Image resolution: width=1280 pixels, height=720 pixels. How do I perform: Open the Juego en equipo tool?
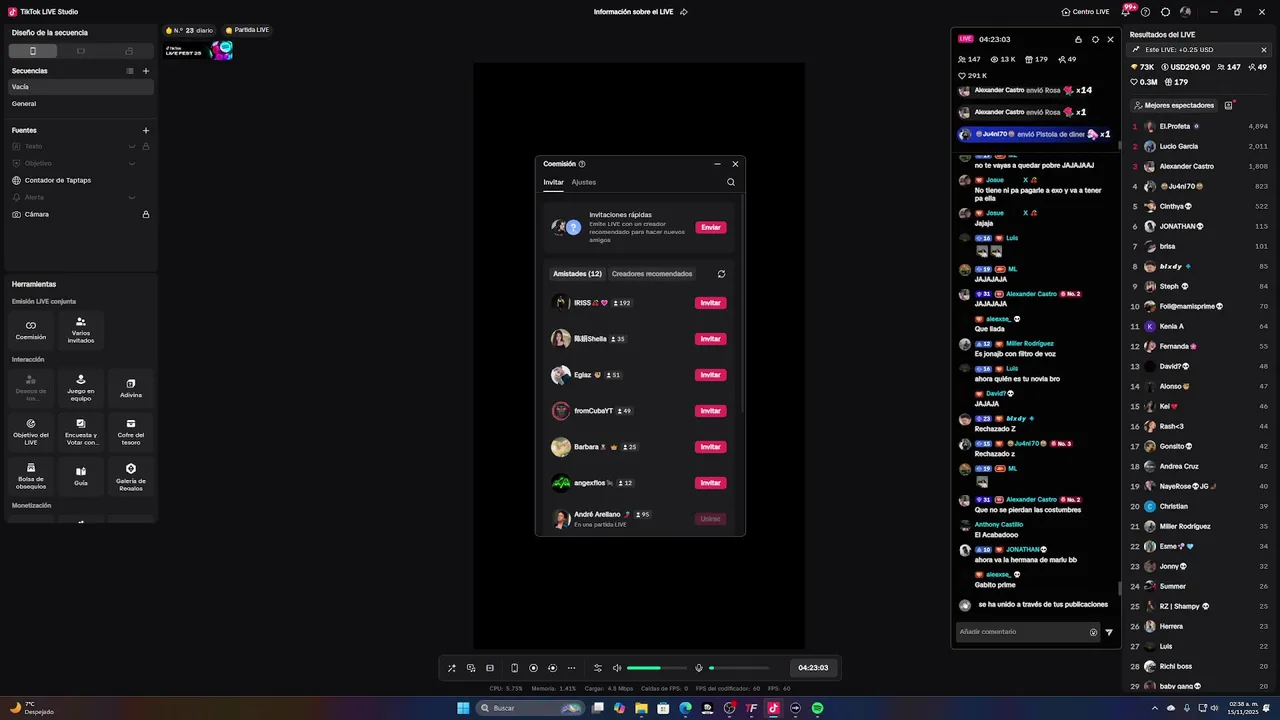(81, 388)
